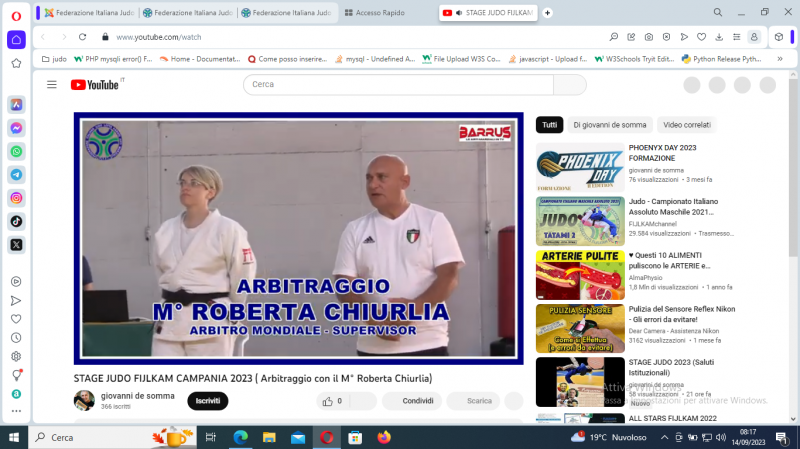Viewport: 800px width, 449px height.
Task: Open the Aria AI sidebar icon
Action: click(x=16, y=105)
